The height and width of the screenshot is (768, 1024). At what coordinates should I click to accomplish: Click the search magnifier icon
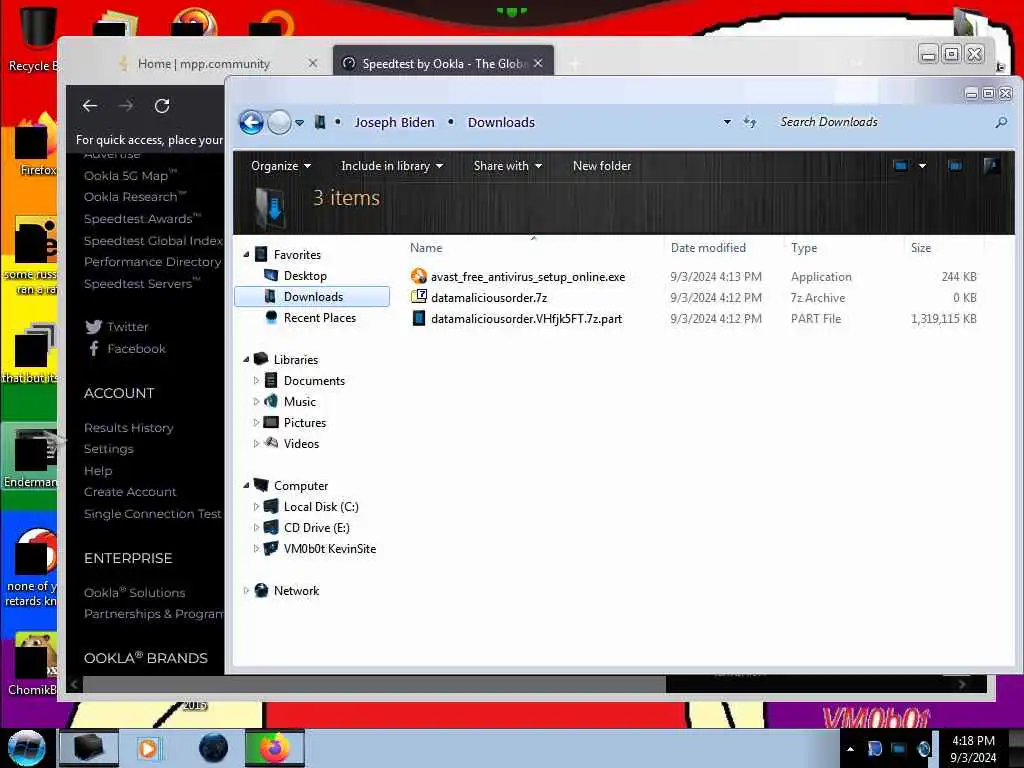coord(1001,122)
